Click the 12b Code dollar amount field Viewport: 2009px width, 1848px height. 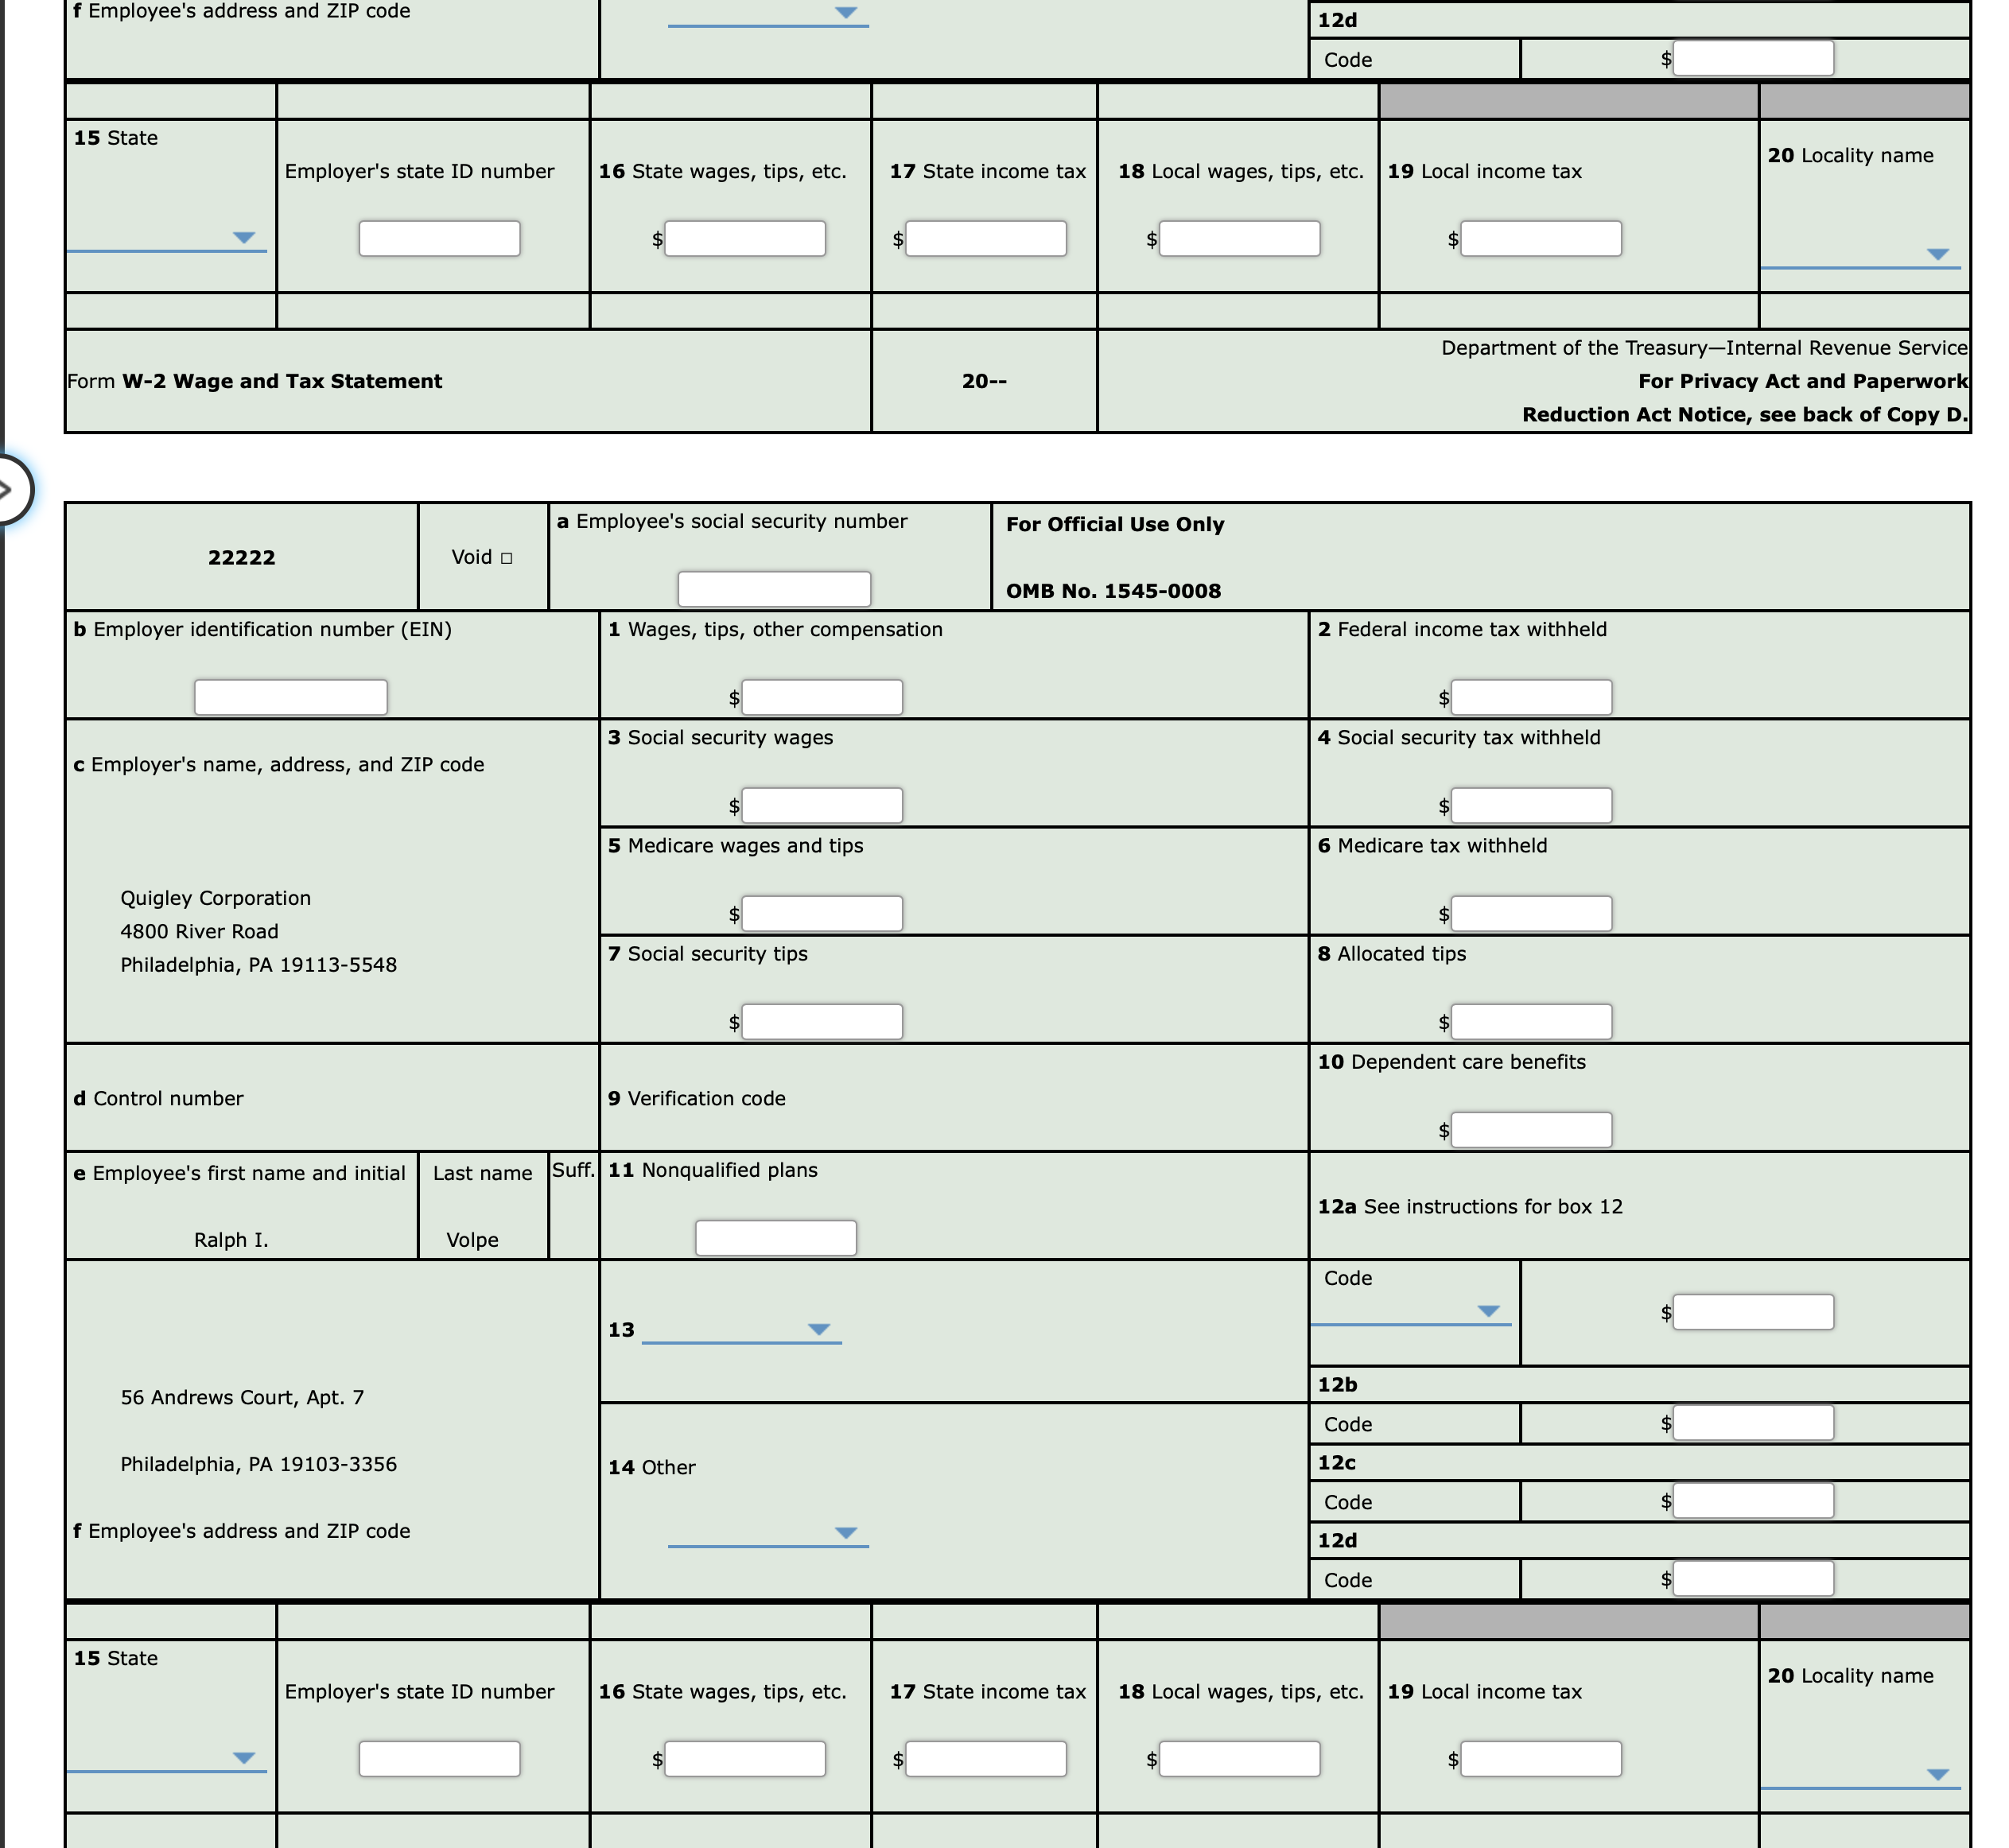(1756, 1421)
